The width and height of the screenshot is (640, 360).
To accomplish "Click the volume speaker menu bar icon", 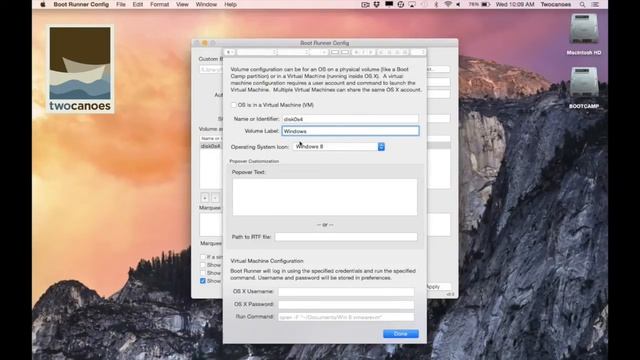I will pos(458,4).
